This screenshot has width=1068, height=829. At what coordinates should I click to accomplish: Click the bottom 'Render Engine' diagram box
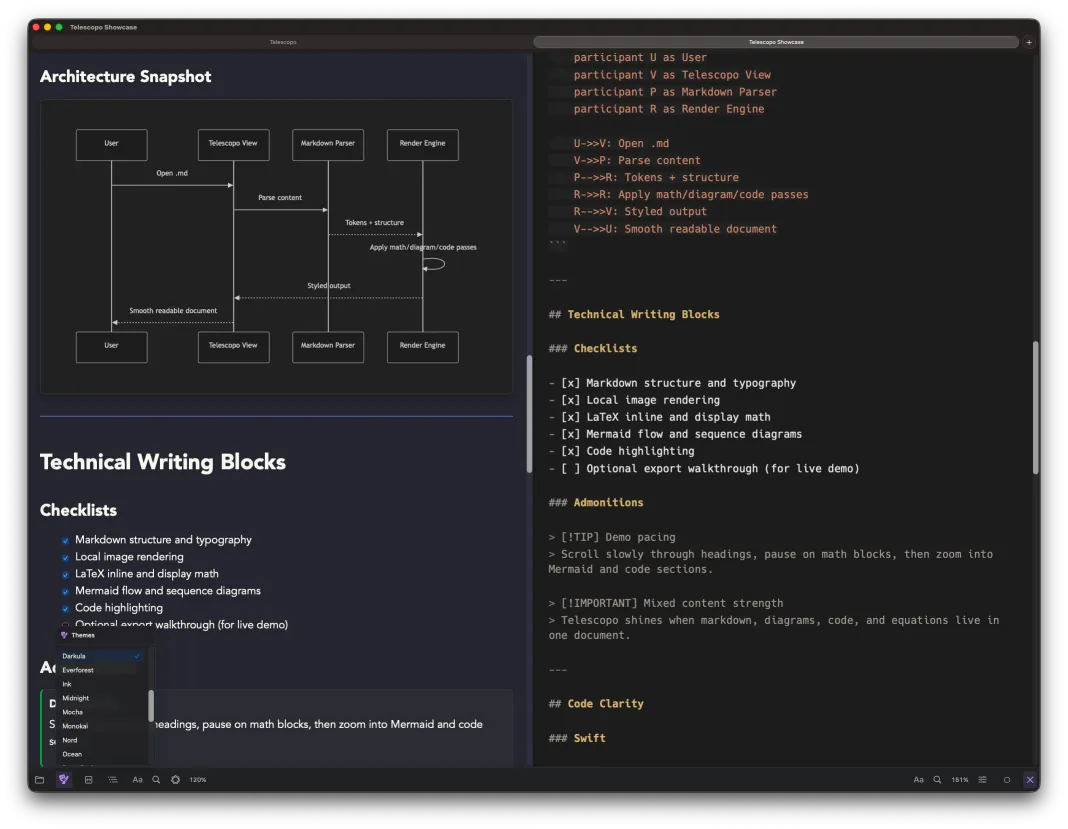click(x=423, y=347)
